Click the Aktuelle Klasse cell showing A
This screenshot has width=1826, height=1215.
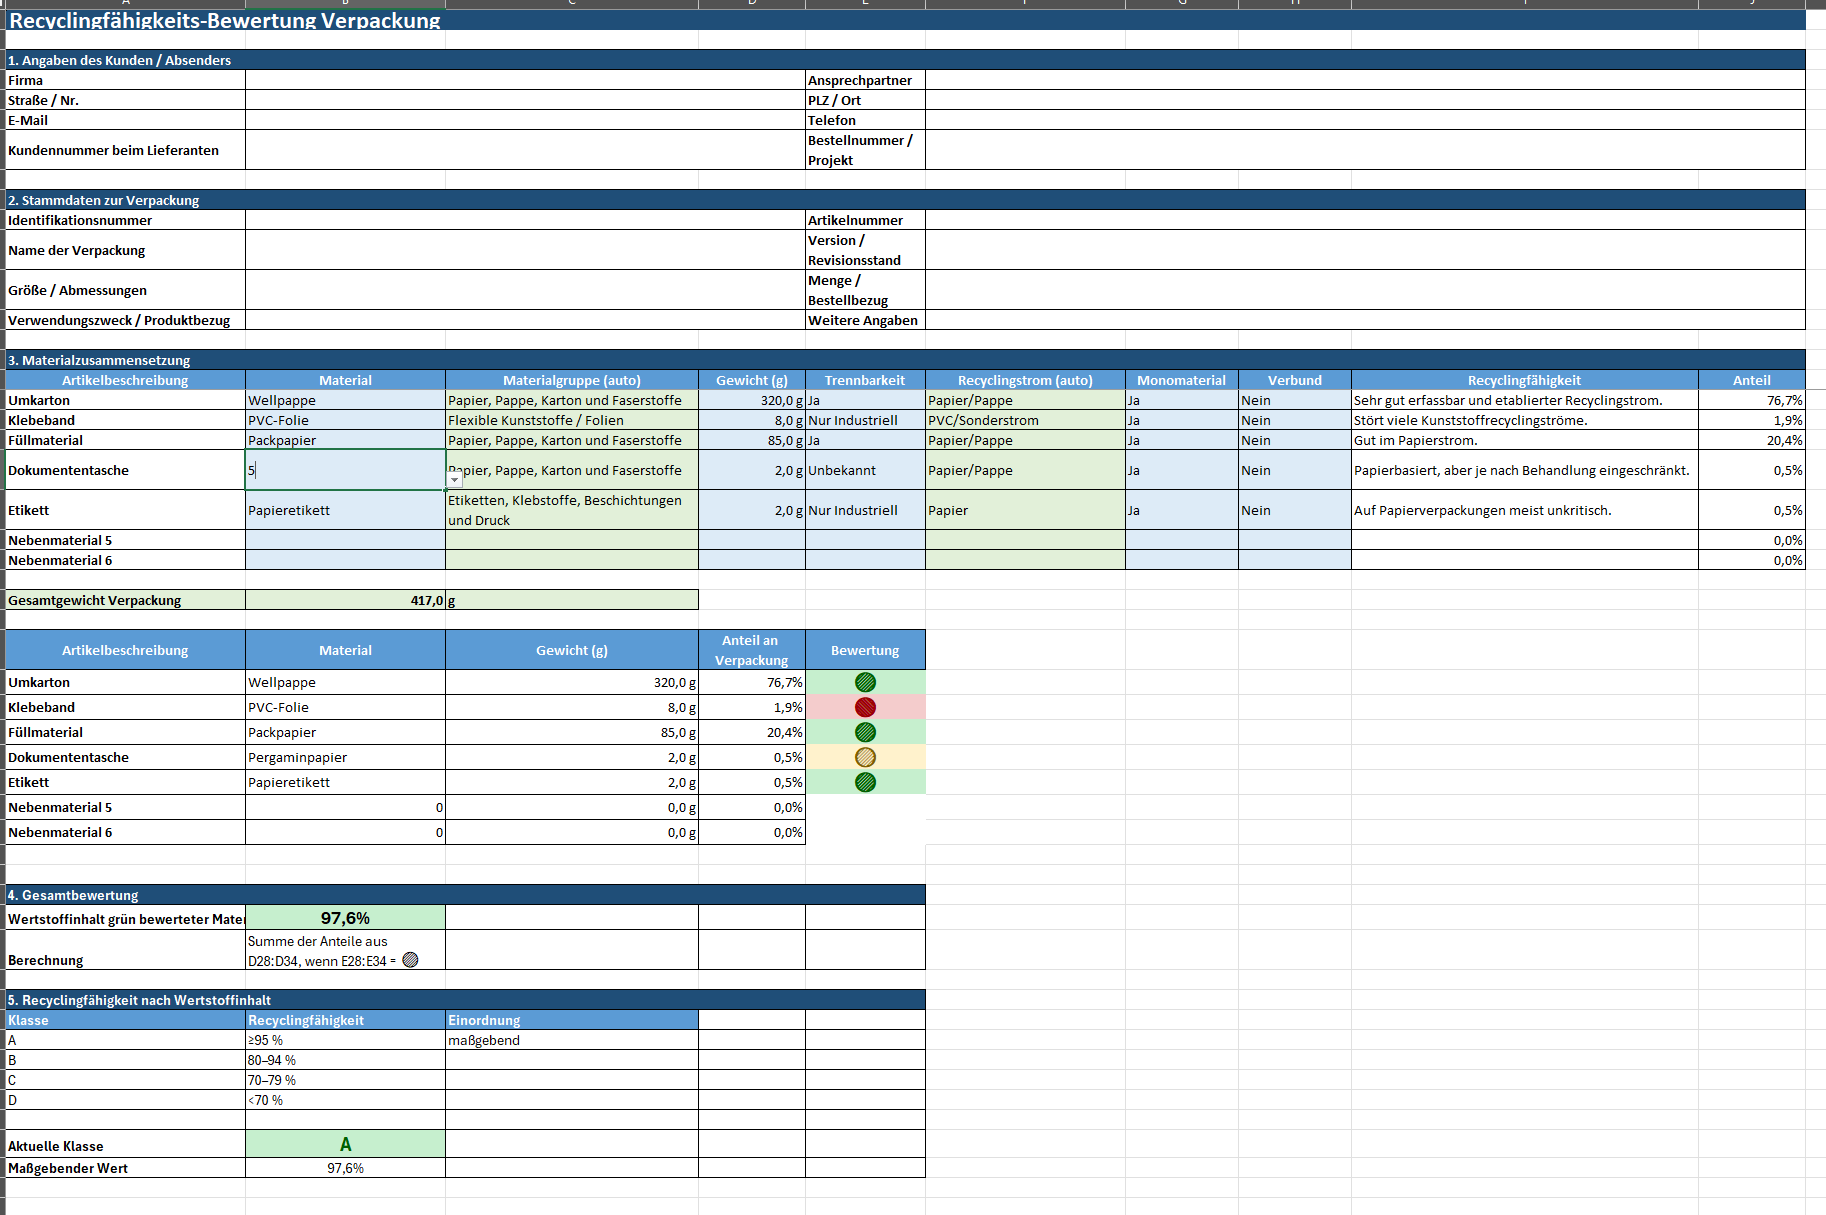[345, 1144]
